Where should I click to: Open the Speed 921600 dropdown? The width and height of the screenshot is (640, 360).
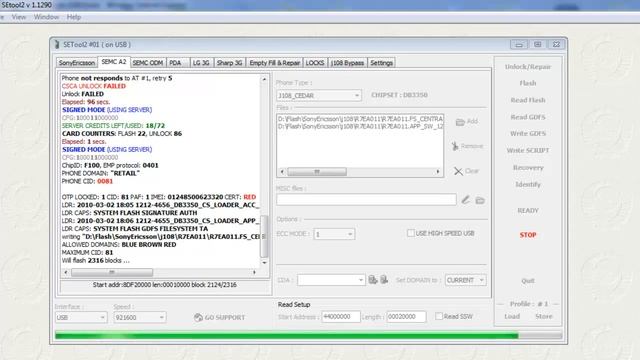coord(139,318)
